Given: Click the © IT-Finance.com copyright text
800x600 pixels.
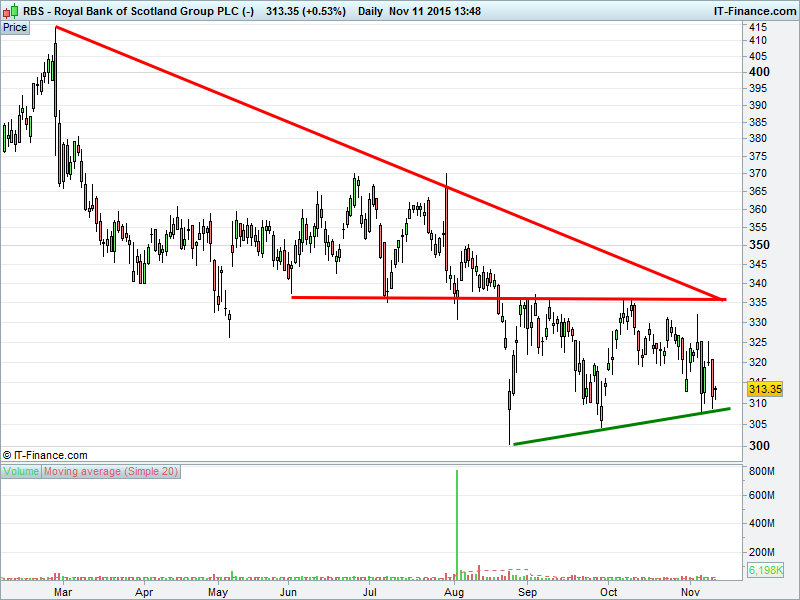Looking at the screenshot, I should (45, 455).
